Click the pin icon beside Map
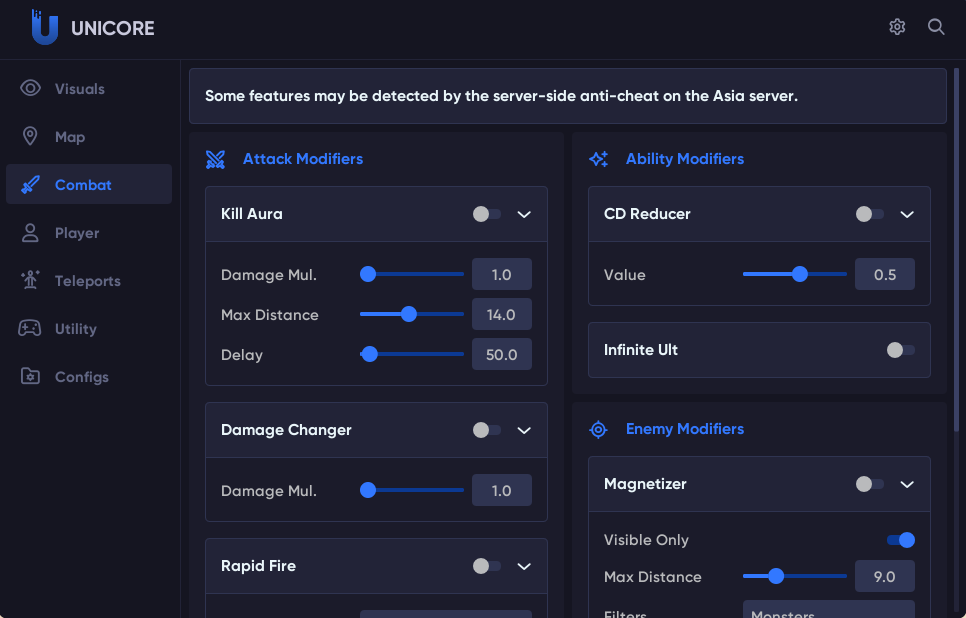966x618 pixels. [30, 136]
